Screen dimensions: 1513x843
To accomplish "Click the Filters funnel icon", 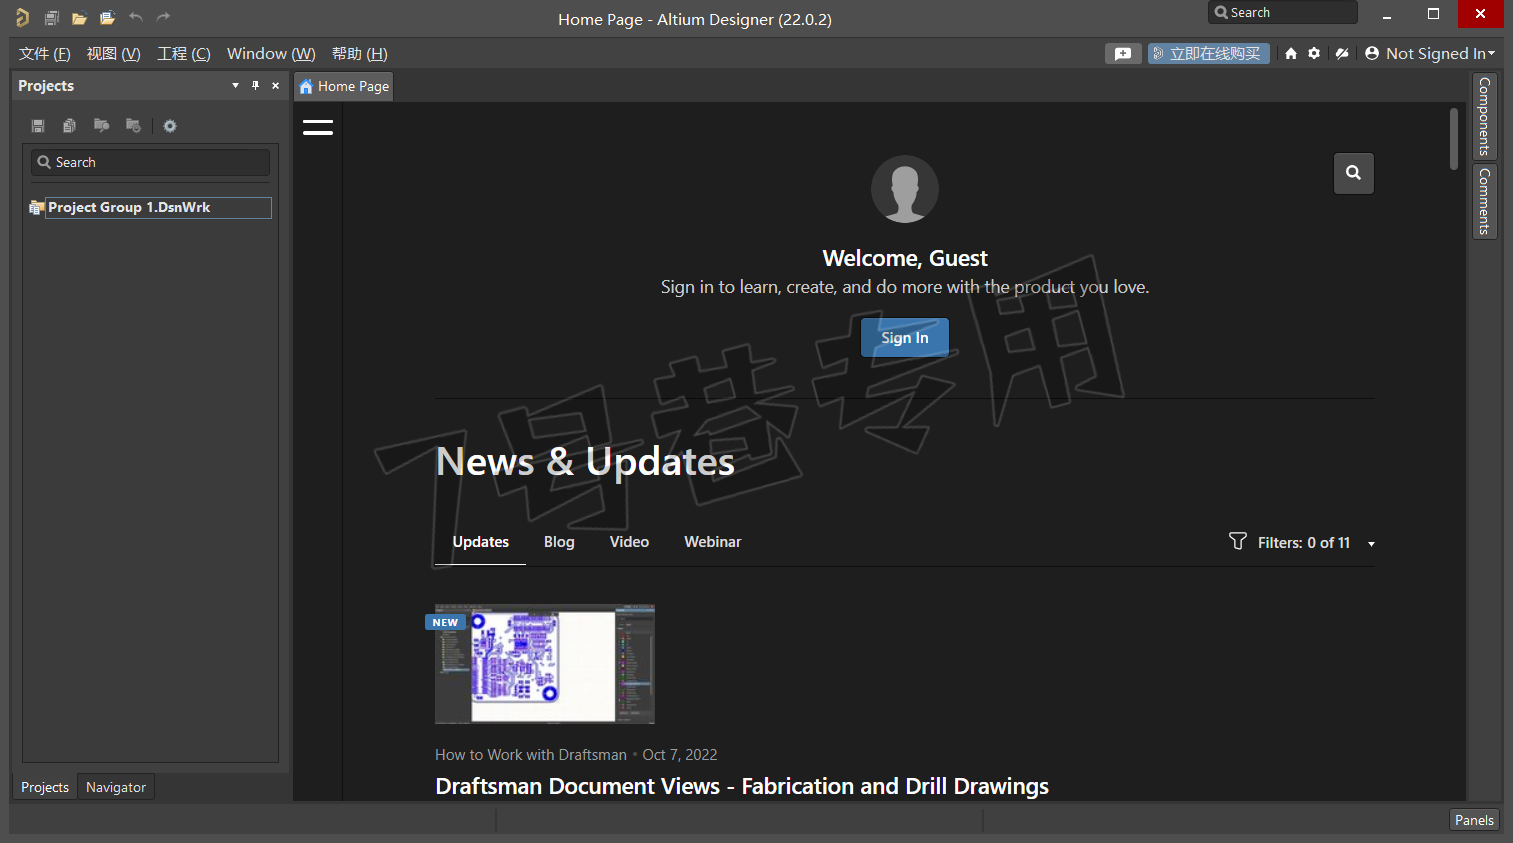I will pos(1238,541).
